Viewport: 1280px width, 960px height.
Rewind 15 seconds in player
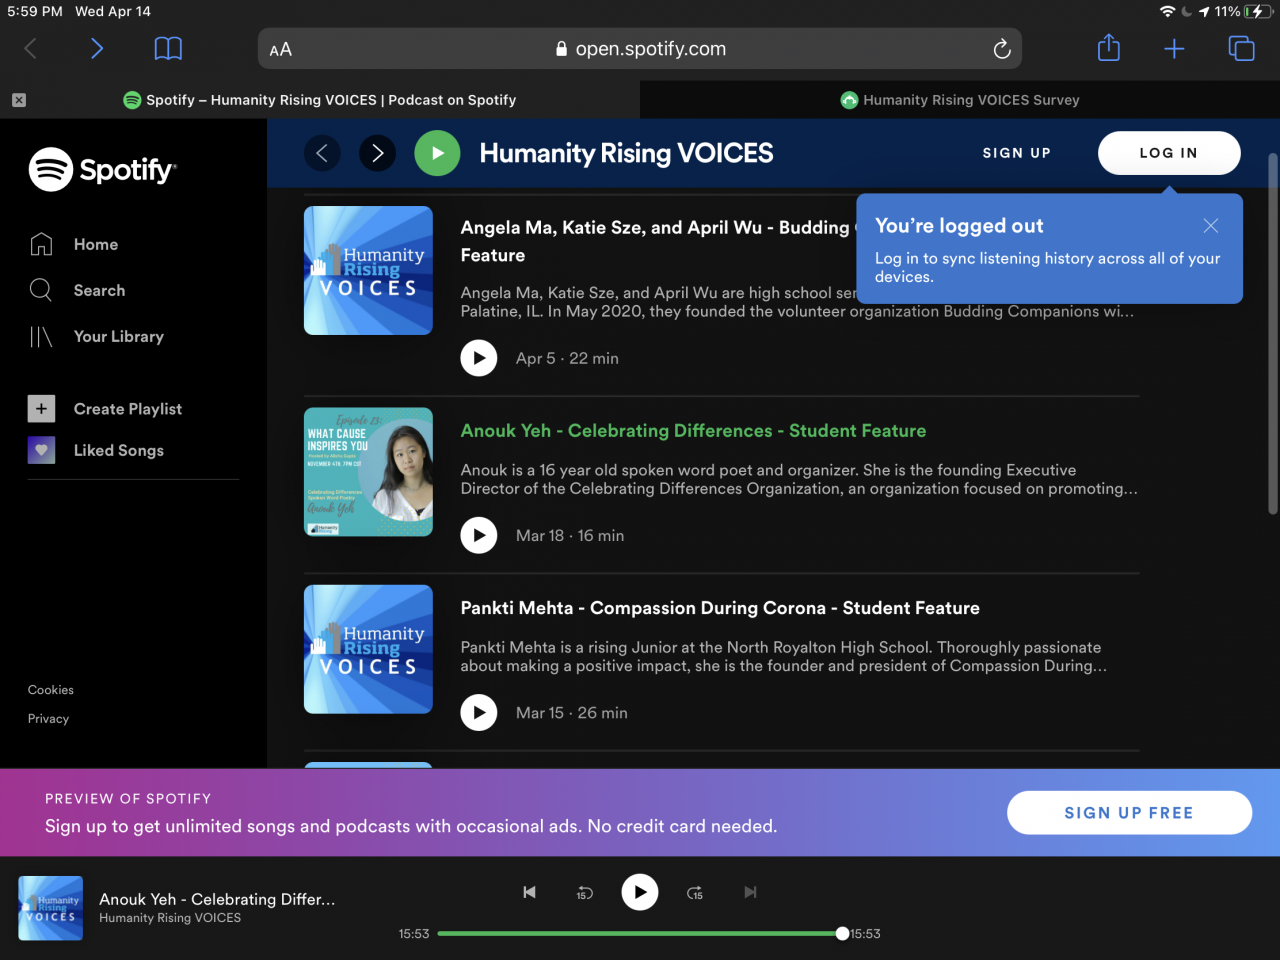click(x=585, y=893)
